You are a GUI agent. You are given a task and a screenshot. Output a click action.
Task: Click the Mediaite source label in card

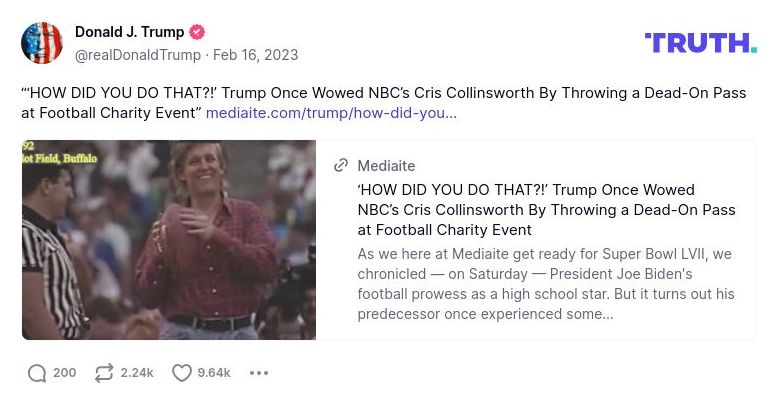coord(386,166)
